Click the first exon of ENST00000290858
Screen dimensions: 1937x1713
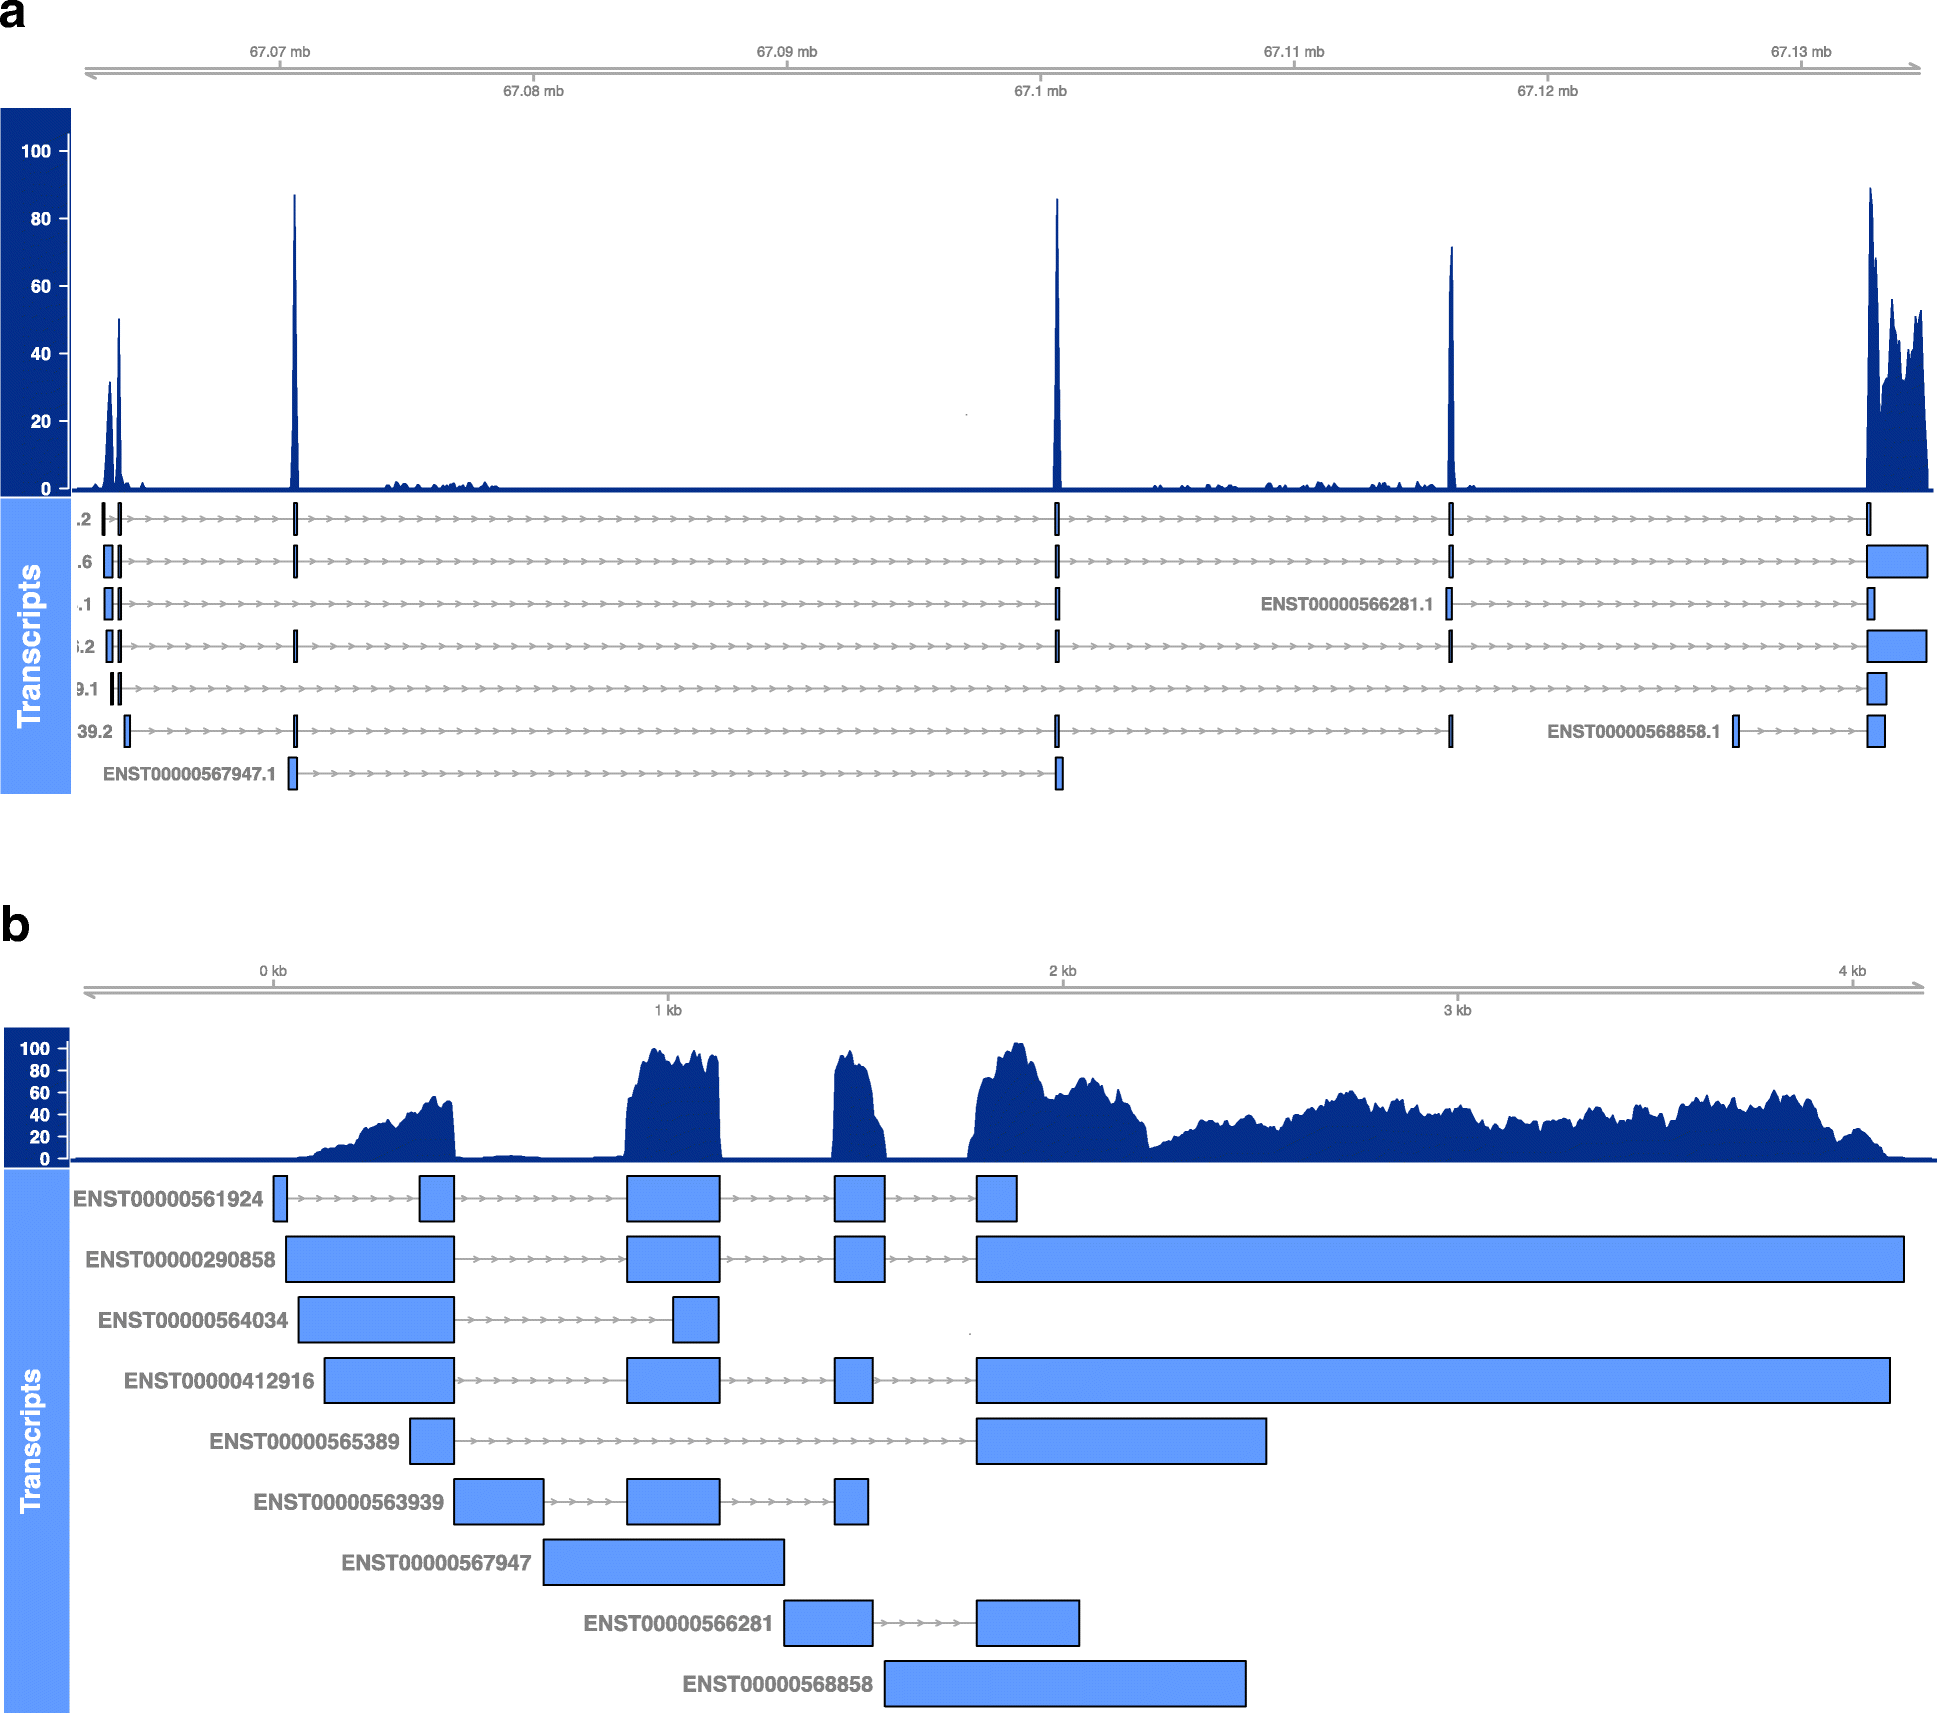(370, 1259)
